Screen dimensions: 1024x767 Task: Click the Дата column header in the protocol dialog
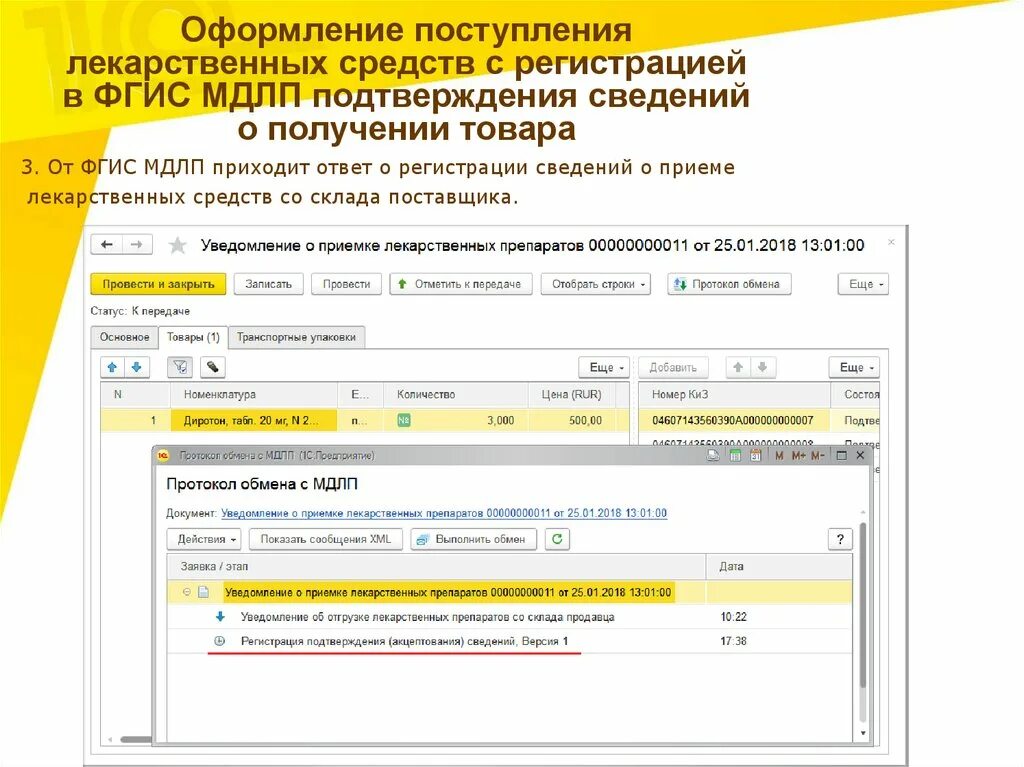point(779,566)
